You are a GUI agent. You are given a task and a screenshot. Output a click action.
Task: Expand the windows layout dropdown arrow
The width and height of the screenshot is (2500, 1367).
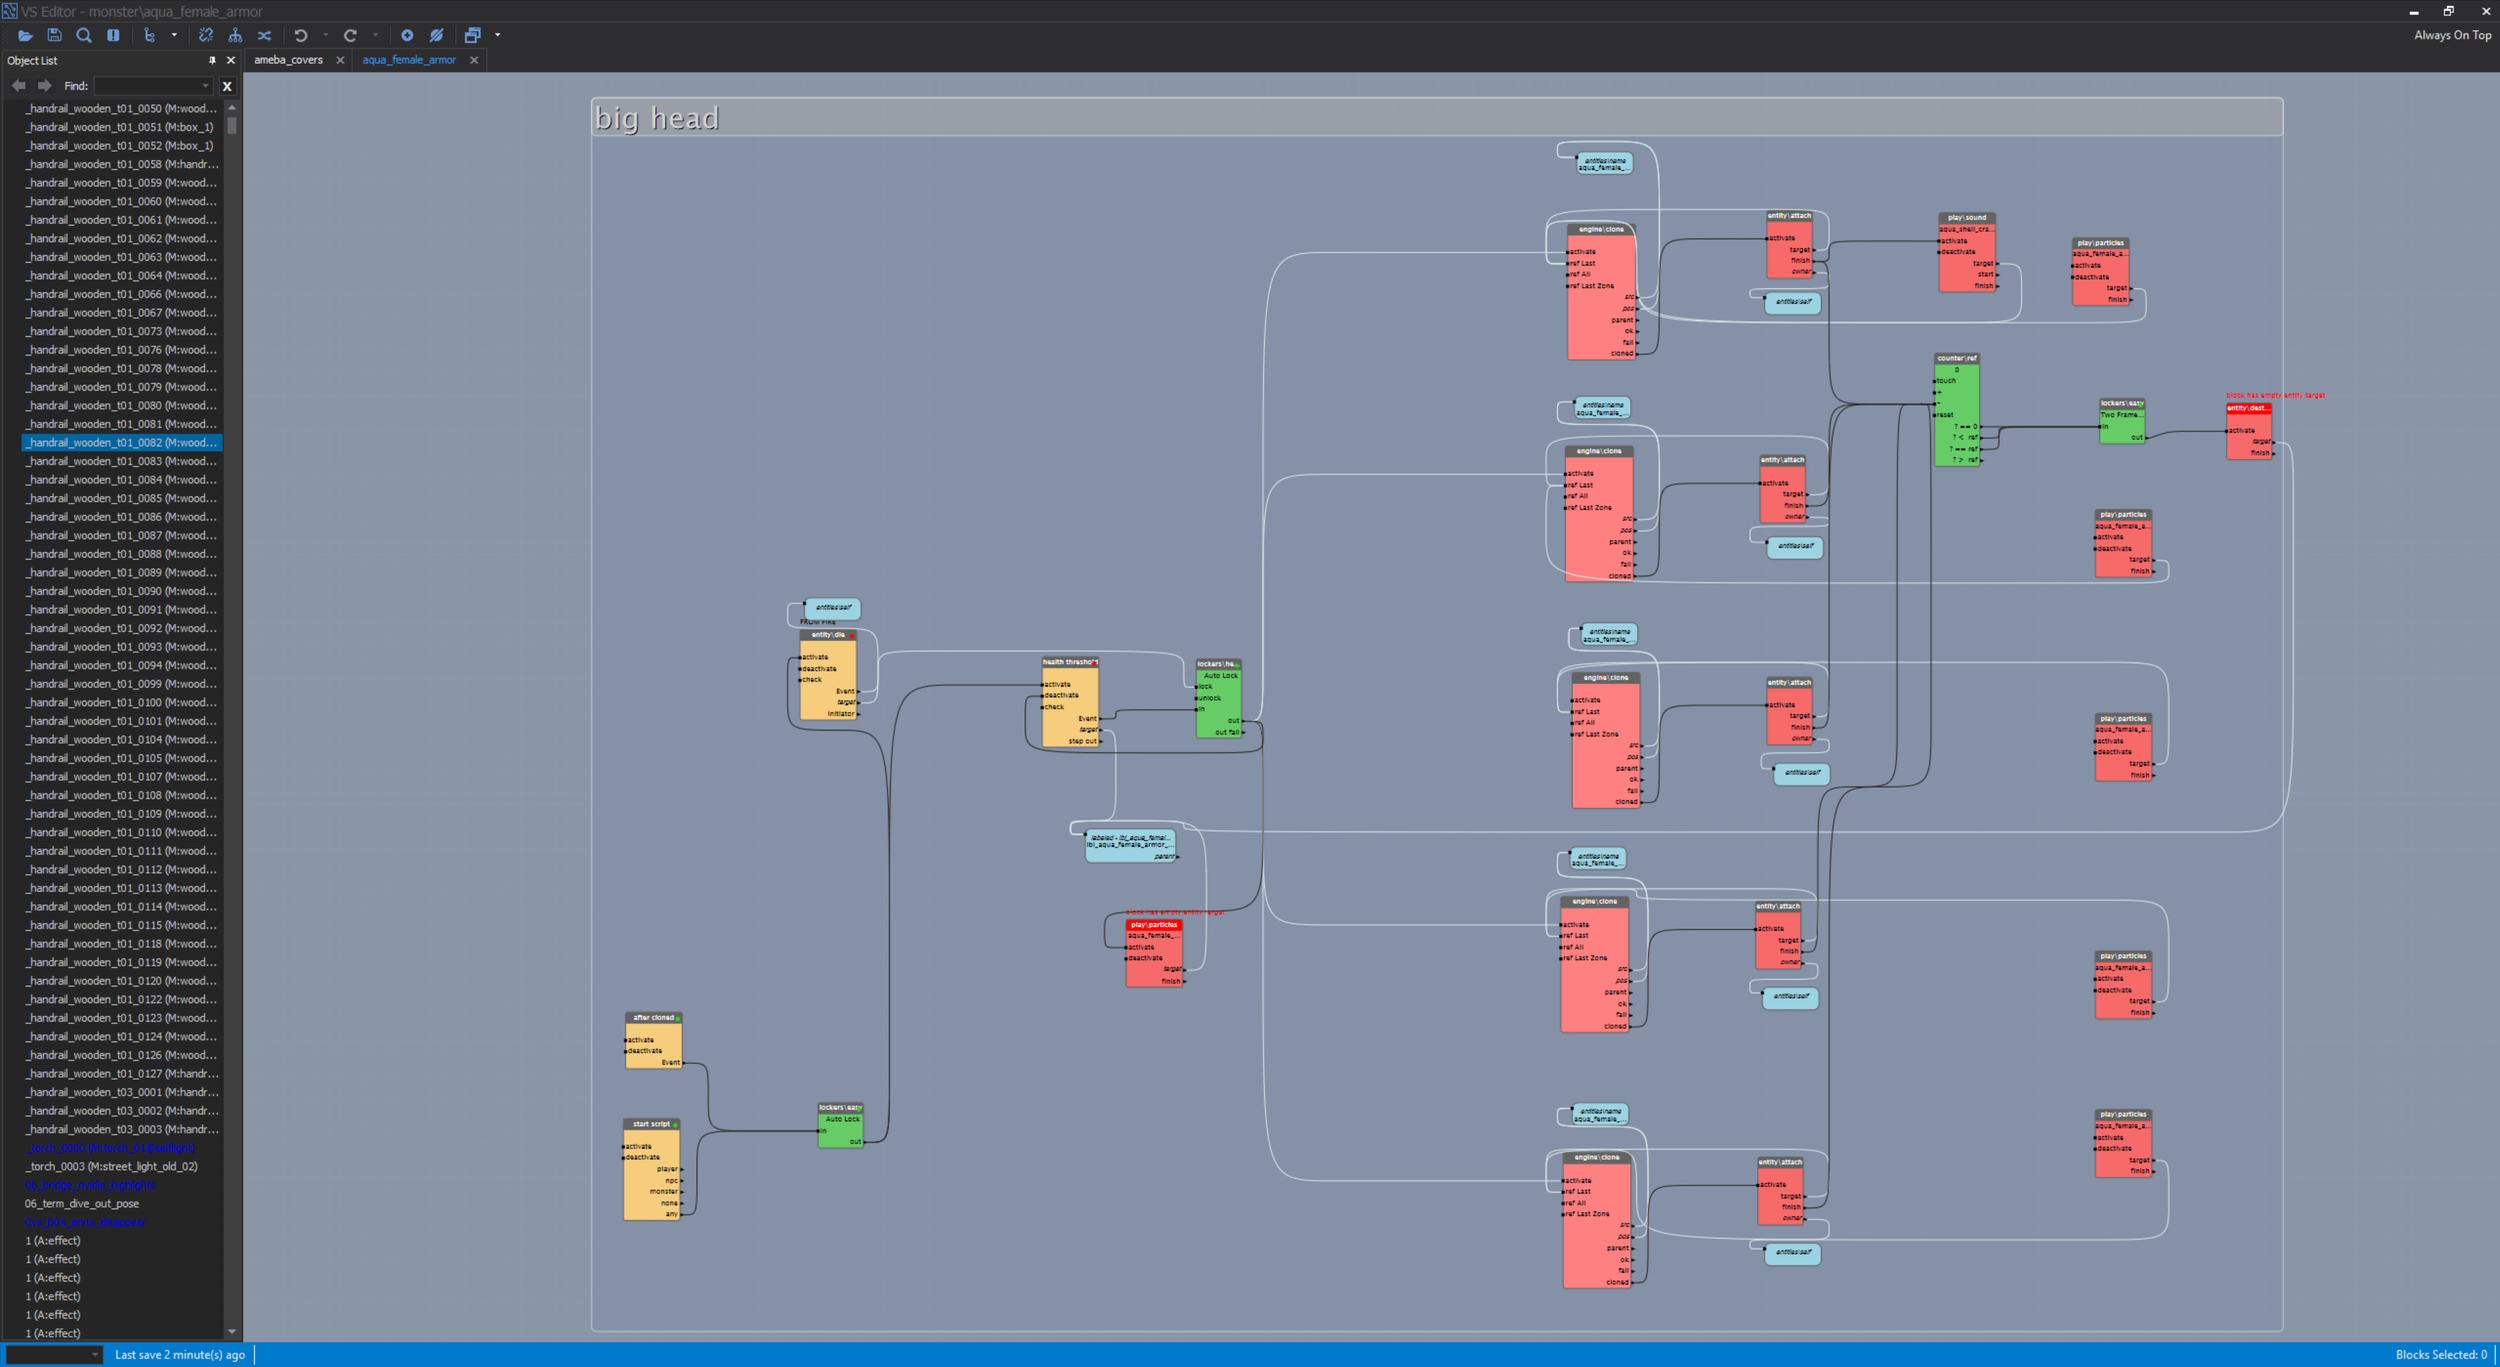[498, 35]
